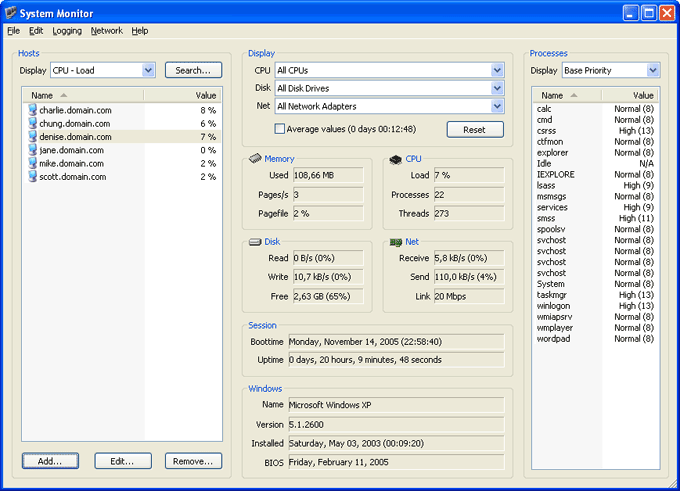Viewport: 680px width, 491px height.
Task: Click the Reset button
Action: [475, 129]
